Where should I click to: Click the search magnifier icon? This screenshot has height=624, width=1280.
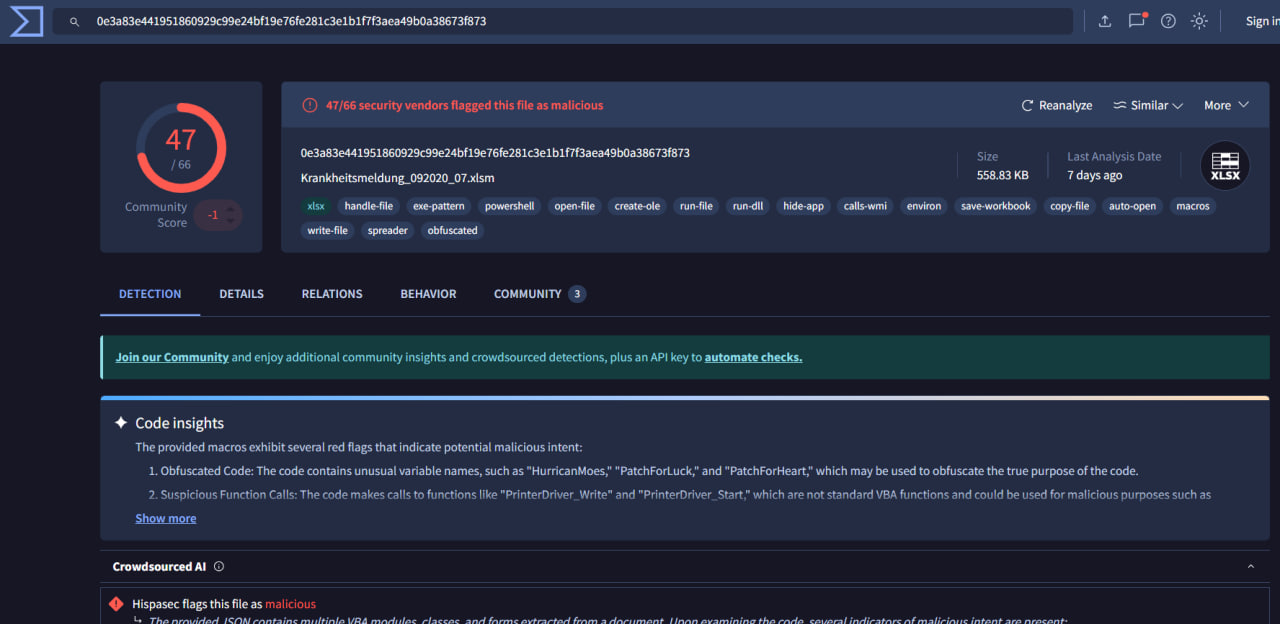75,21
